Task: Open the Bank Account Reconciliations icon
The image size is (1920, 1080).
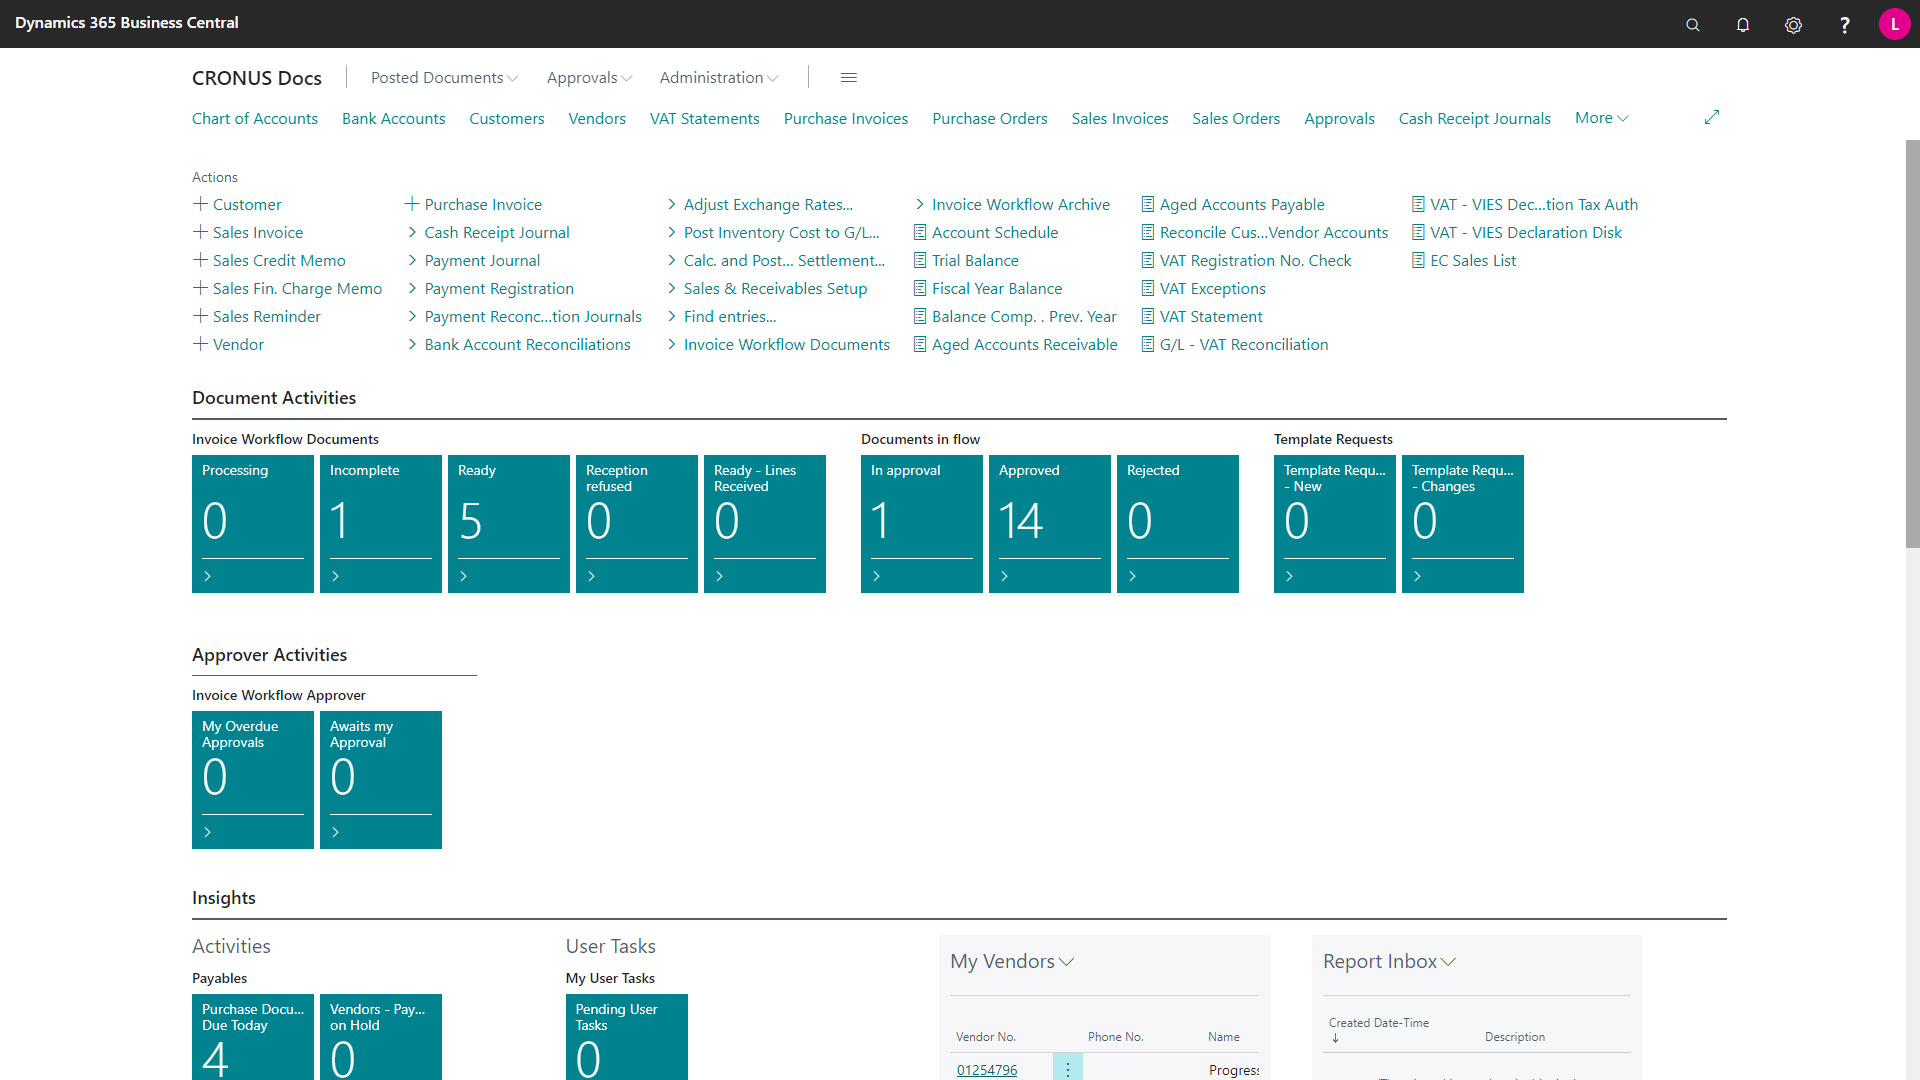Action: tap(526, 344)
